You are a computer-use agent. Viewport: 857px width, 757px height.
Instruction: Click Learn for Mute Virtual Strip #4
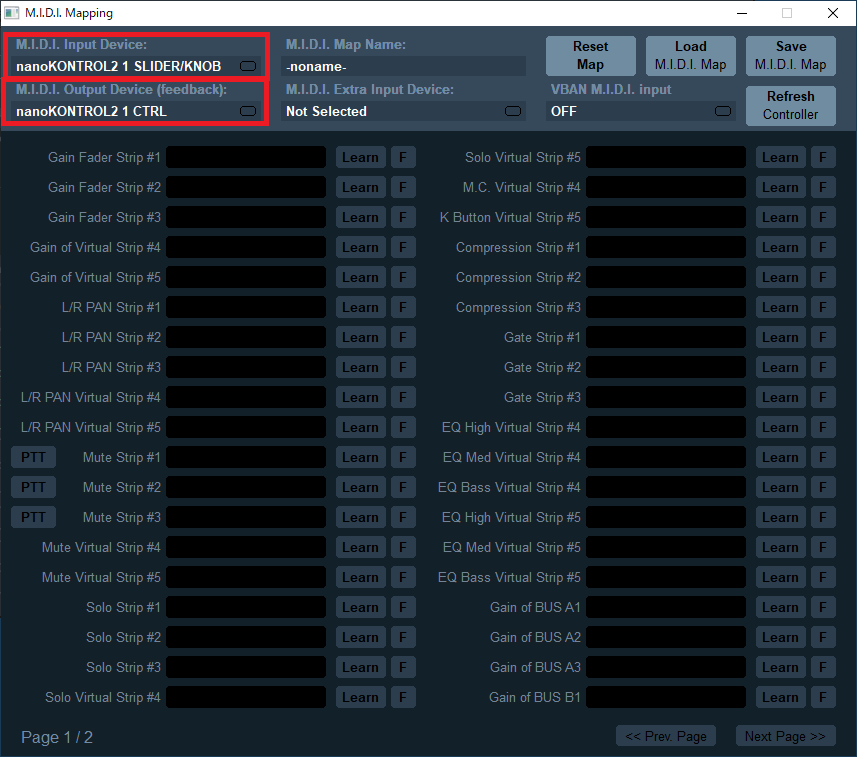point(360,548)
